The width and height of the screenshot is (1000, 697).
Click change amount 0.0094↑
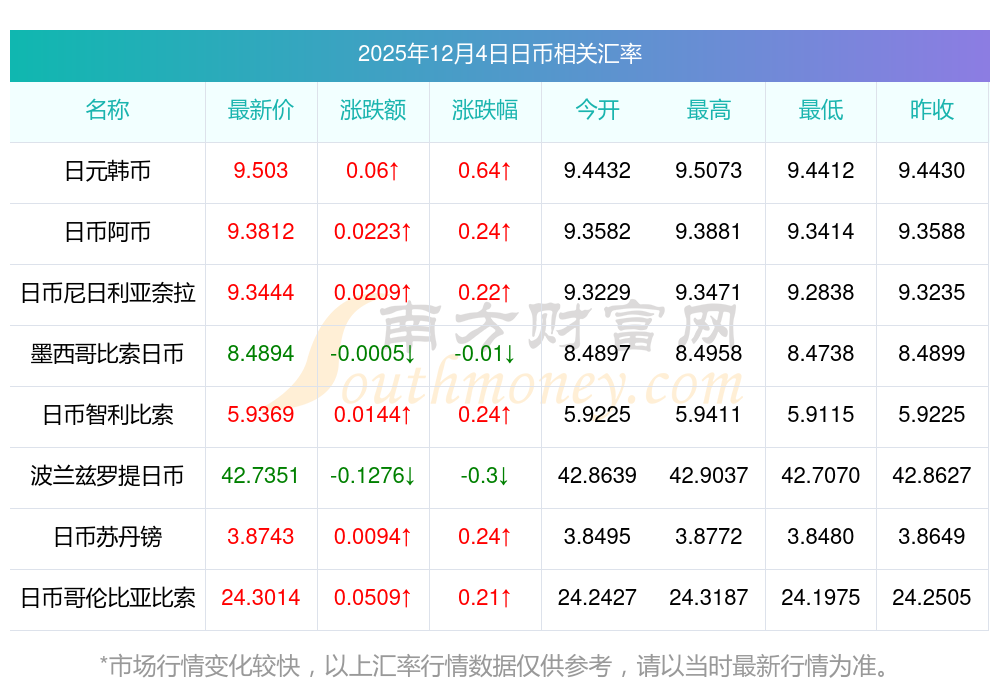point(373,536)
